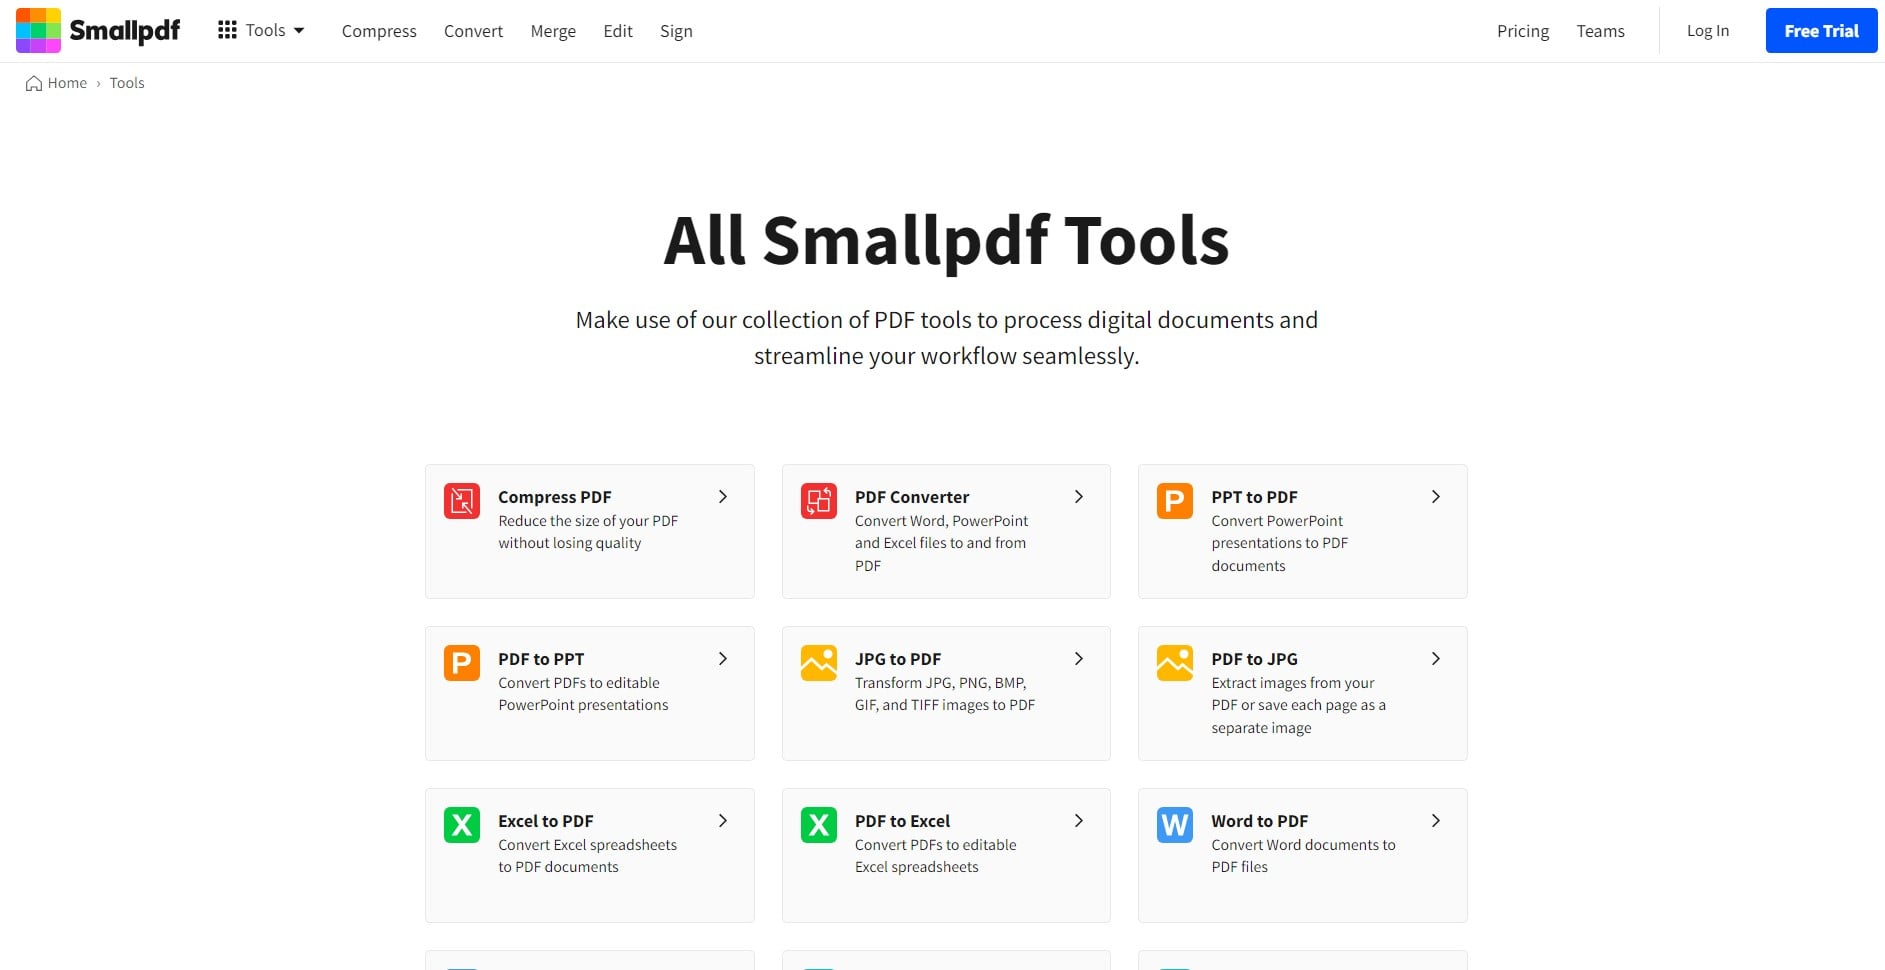
Task: Open the Tools dropdown menu
Action: coord(265,30)
